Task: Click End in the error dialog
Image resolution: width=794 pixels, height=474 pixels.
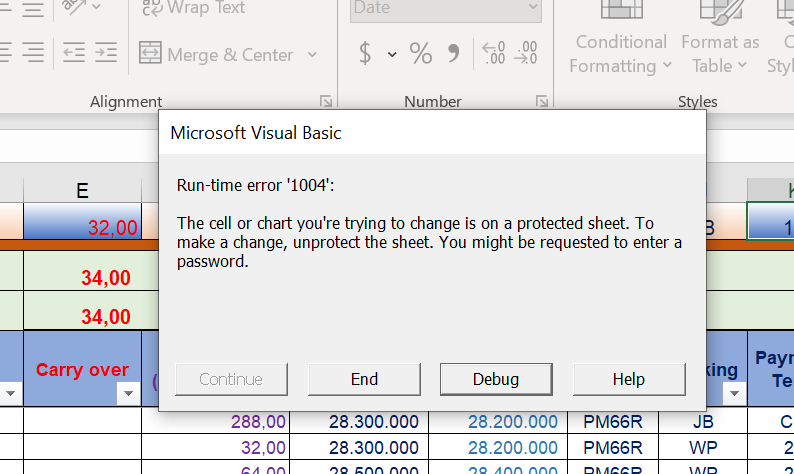Action: [364, 379]
